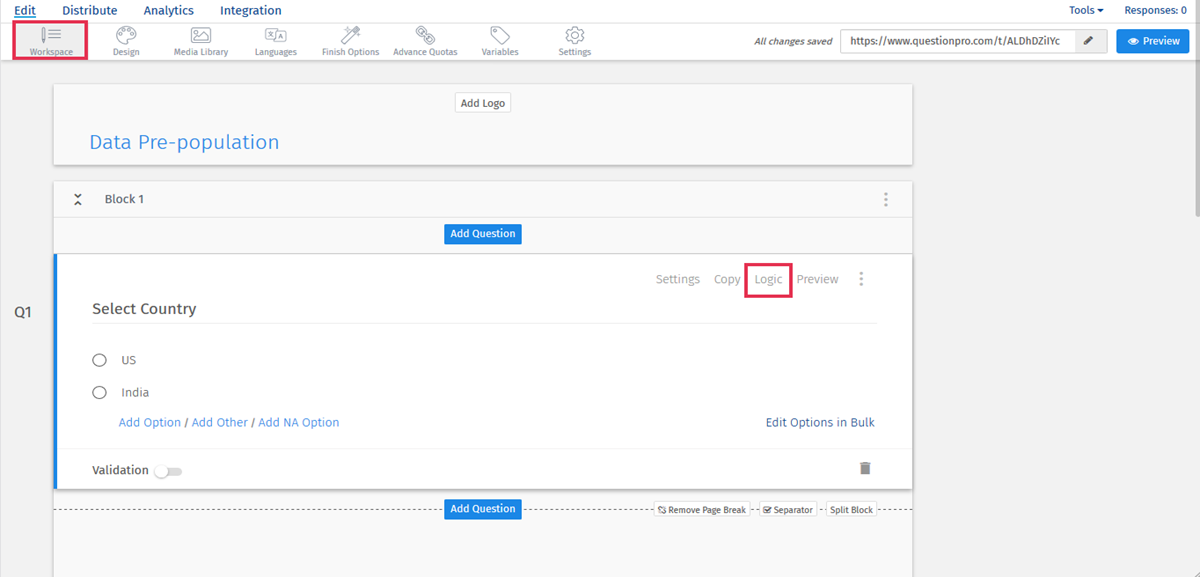Viewport: 1200px width, 577px height.
Task: Click the Add Option link
Action: [x=150, y=423]
